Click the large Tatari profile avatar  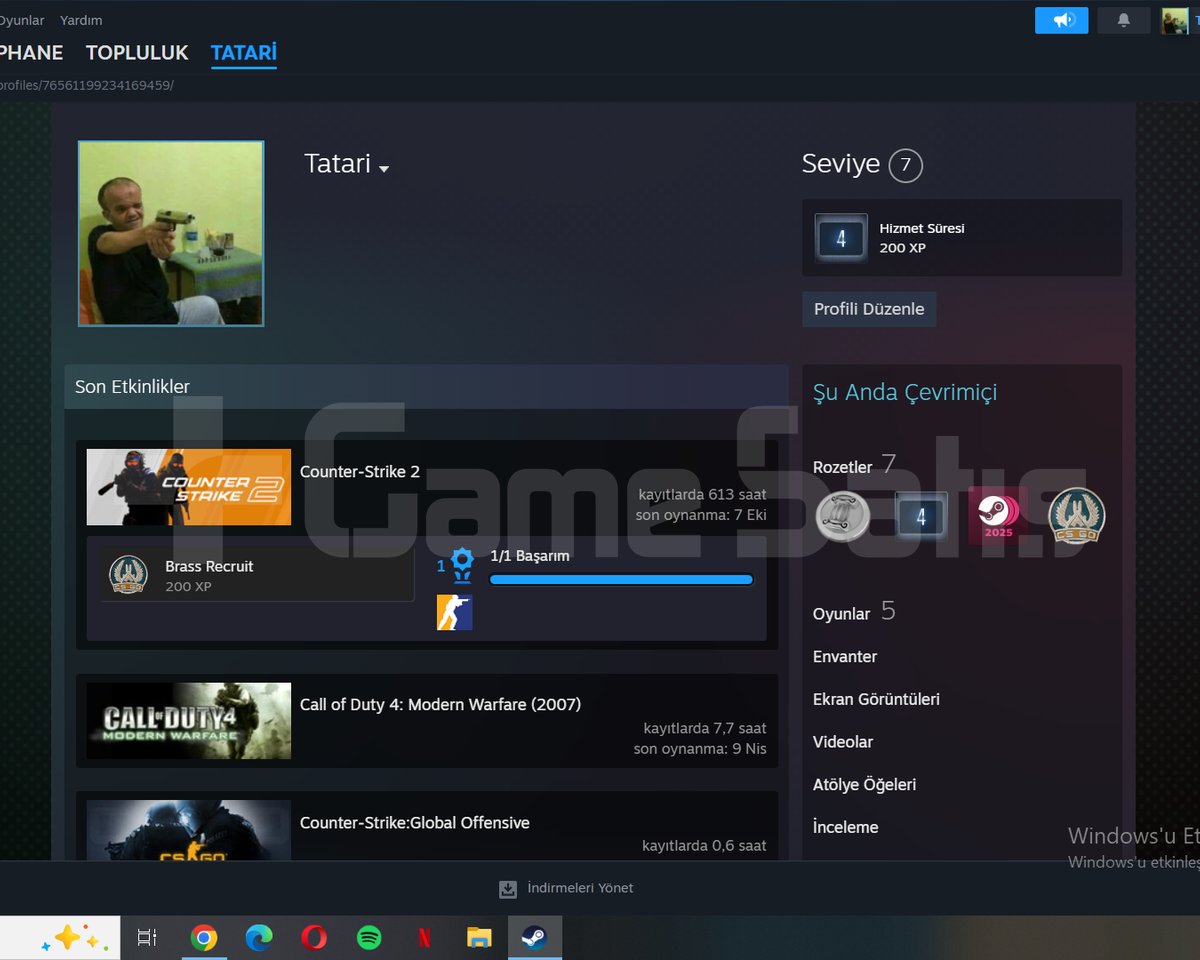[x=171, y=233]
